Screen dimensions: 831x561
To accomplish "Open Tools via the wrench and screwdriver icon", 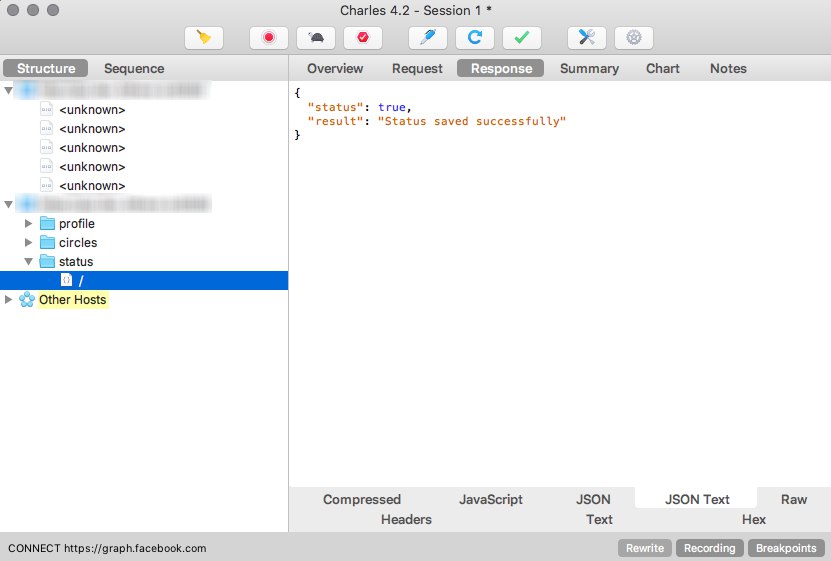I will click(587, 38).
